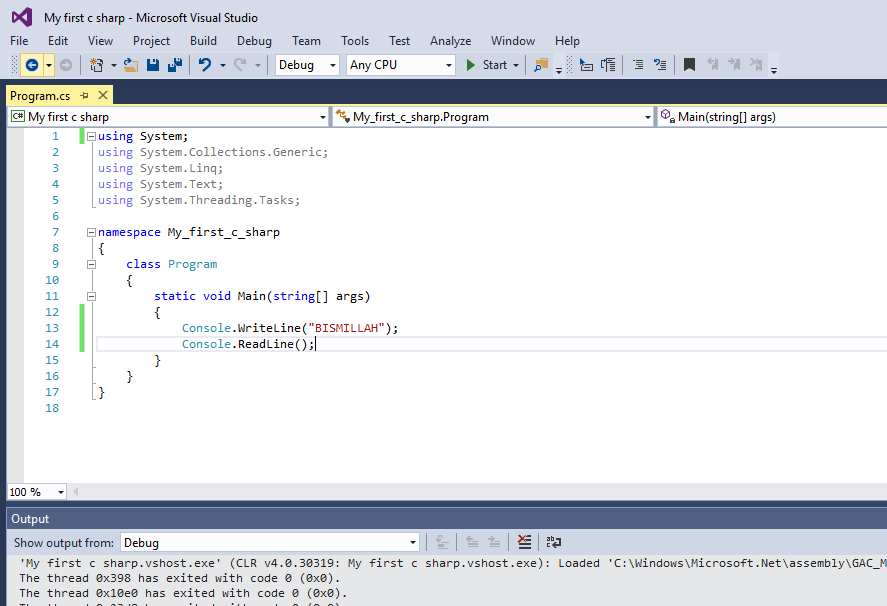887x606 pixels.
Task: Open the Build menu
Action: point(203,41)
